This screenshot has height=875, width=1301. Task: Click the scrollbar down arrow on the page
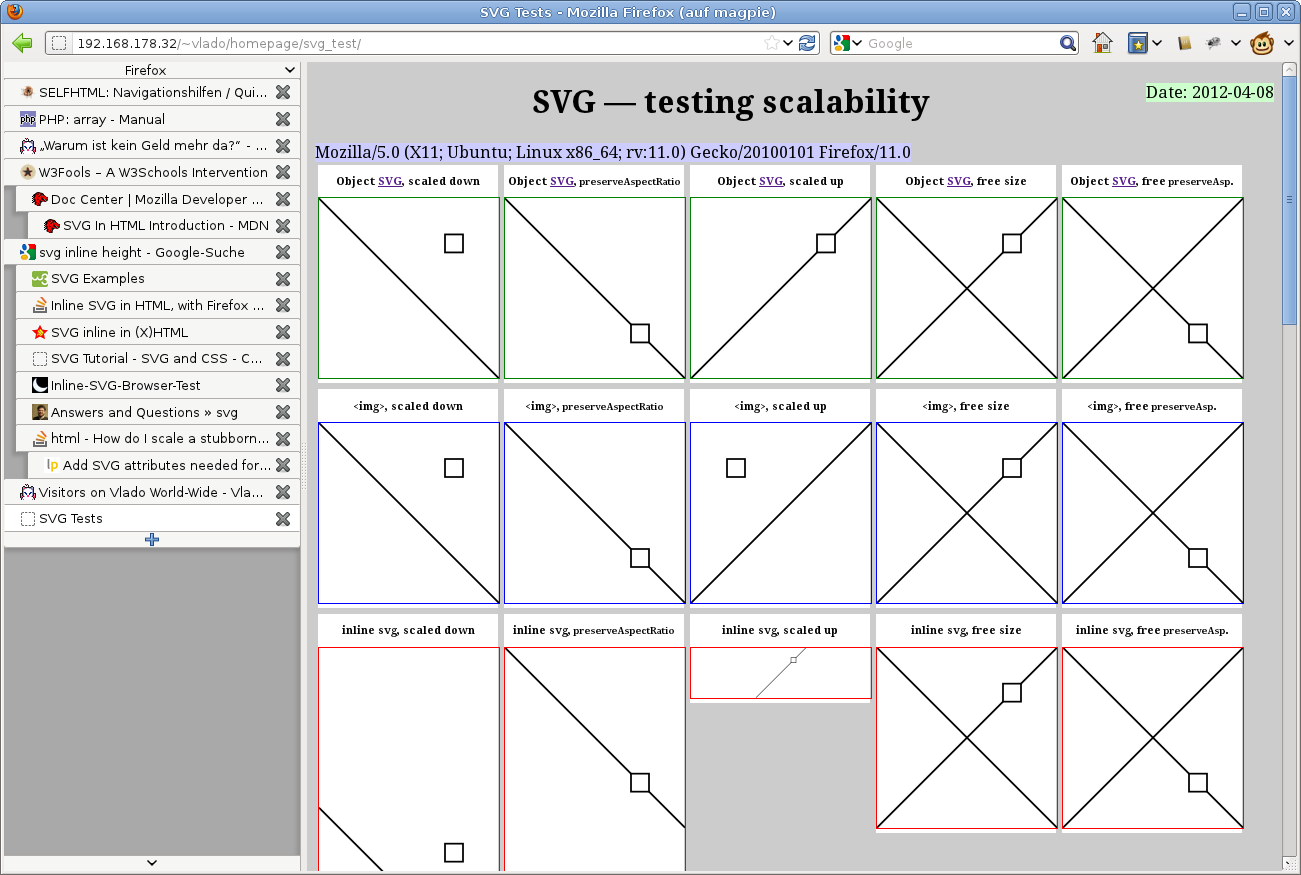tap(1289, 862)
